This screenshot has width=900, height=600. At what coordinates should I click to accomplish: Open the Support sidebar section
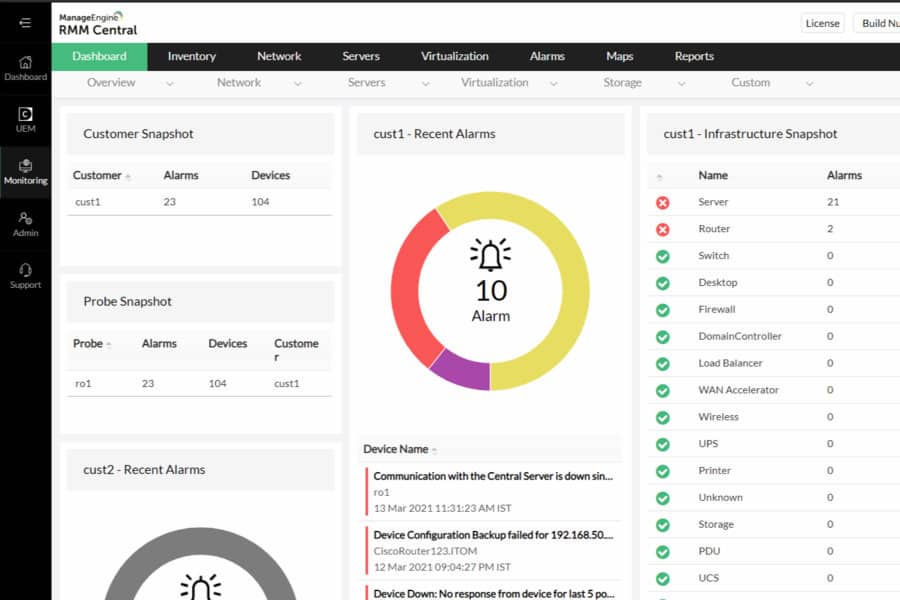(x=25, y=276)
